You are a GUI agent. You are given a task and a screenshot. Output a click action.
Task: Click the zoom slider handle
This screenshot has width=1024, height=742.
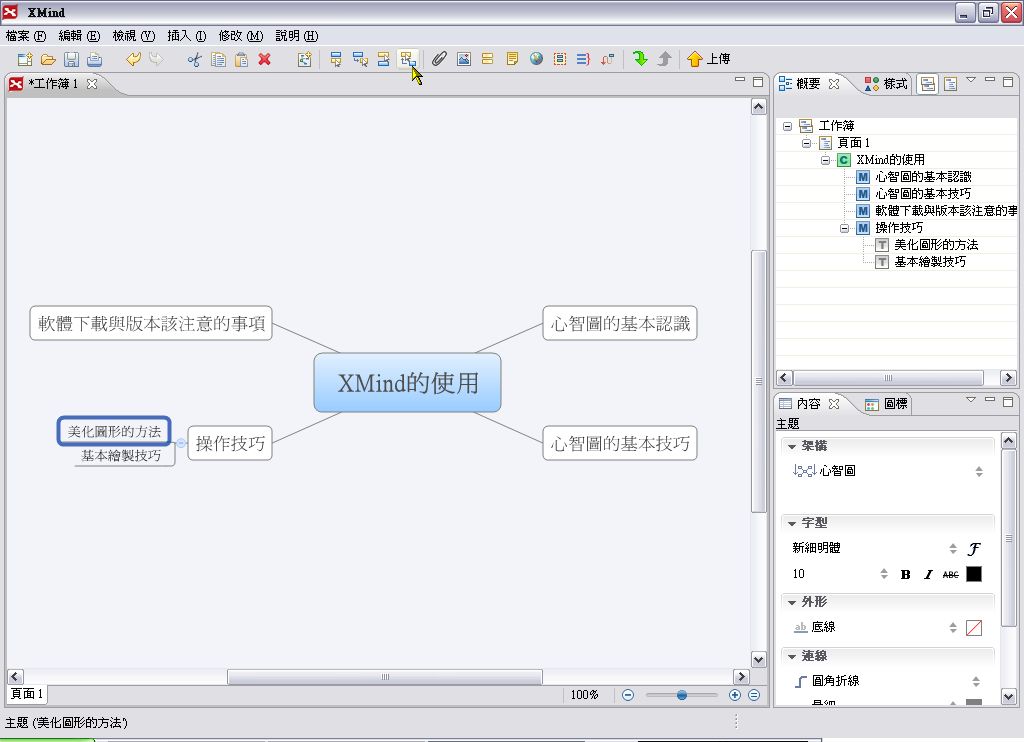pos(682,696)
